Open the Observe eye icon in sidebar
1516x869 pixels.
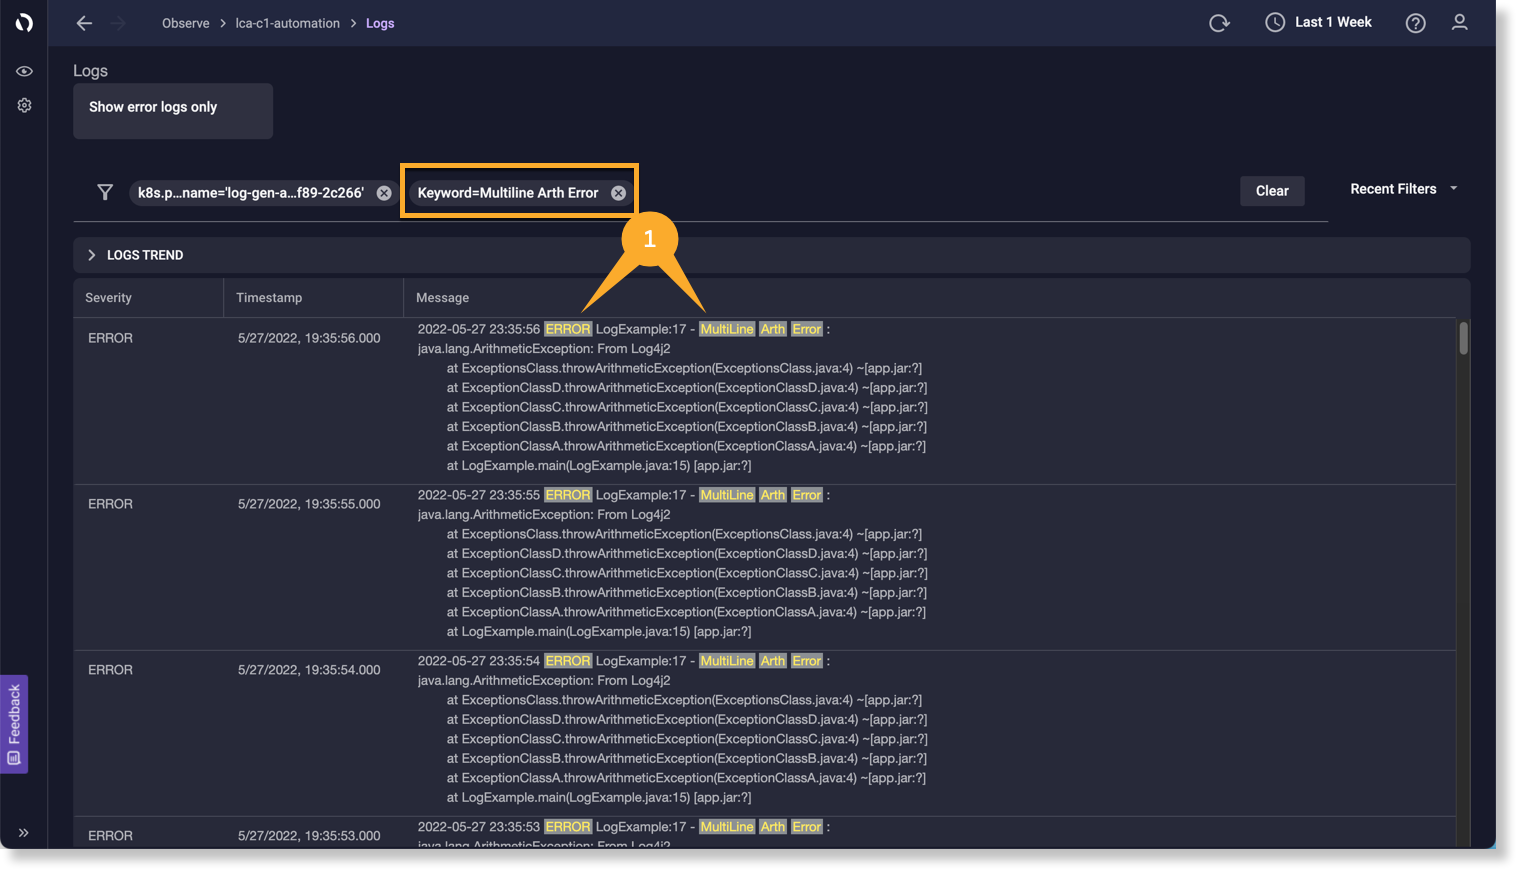point(24,71)
